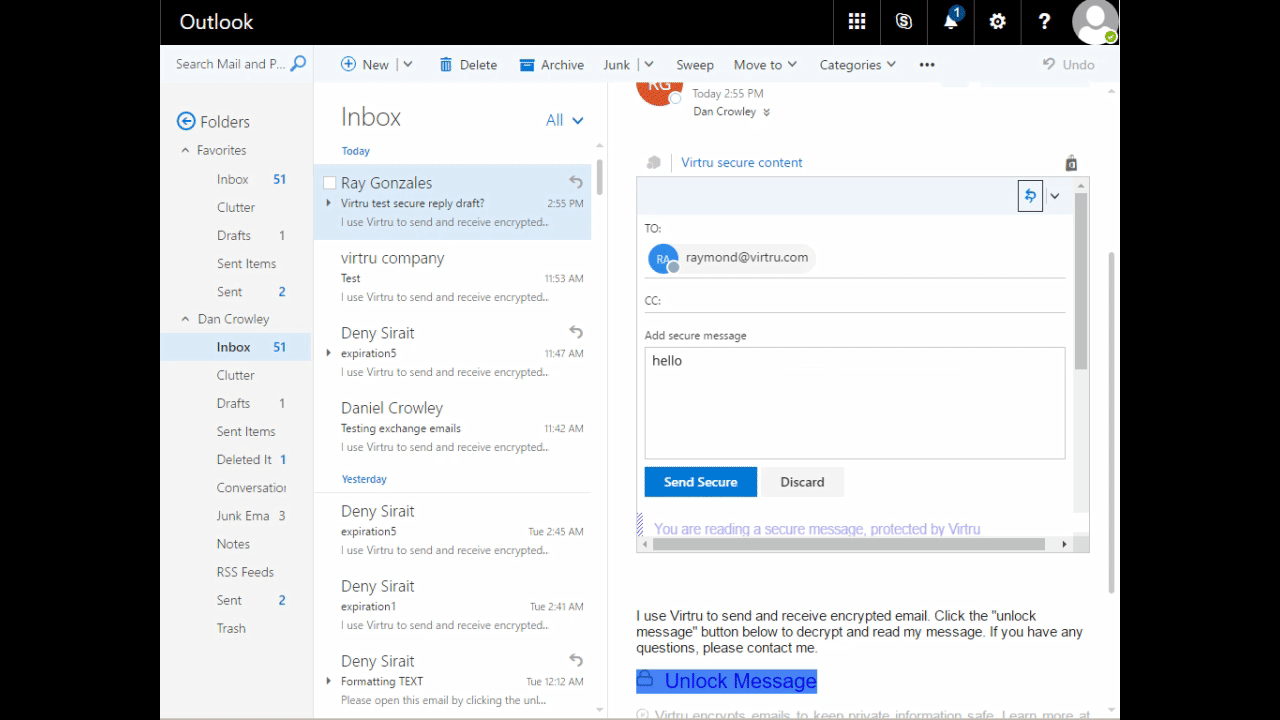This screenshot has width=1280, height=720.
Task: Open the help question mark
Action: [x=1045, y=22]
